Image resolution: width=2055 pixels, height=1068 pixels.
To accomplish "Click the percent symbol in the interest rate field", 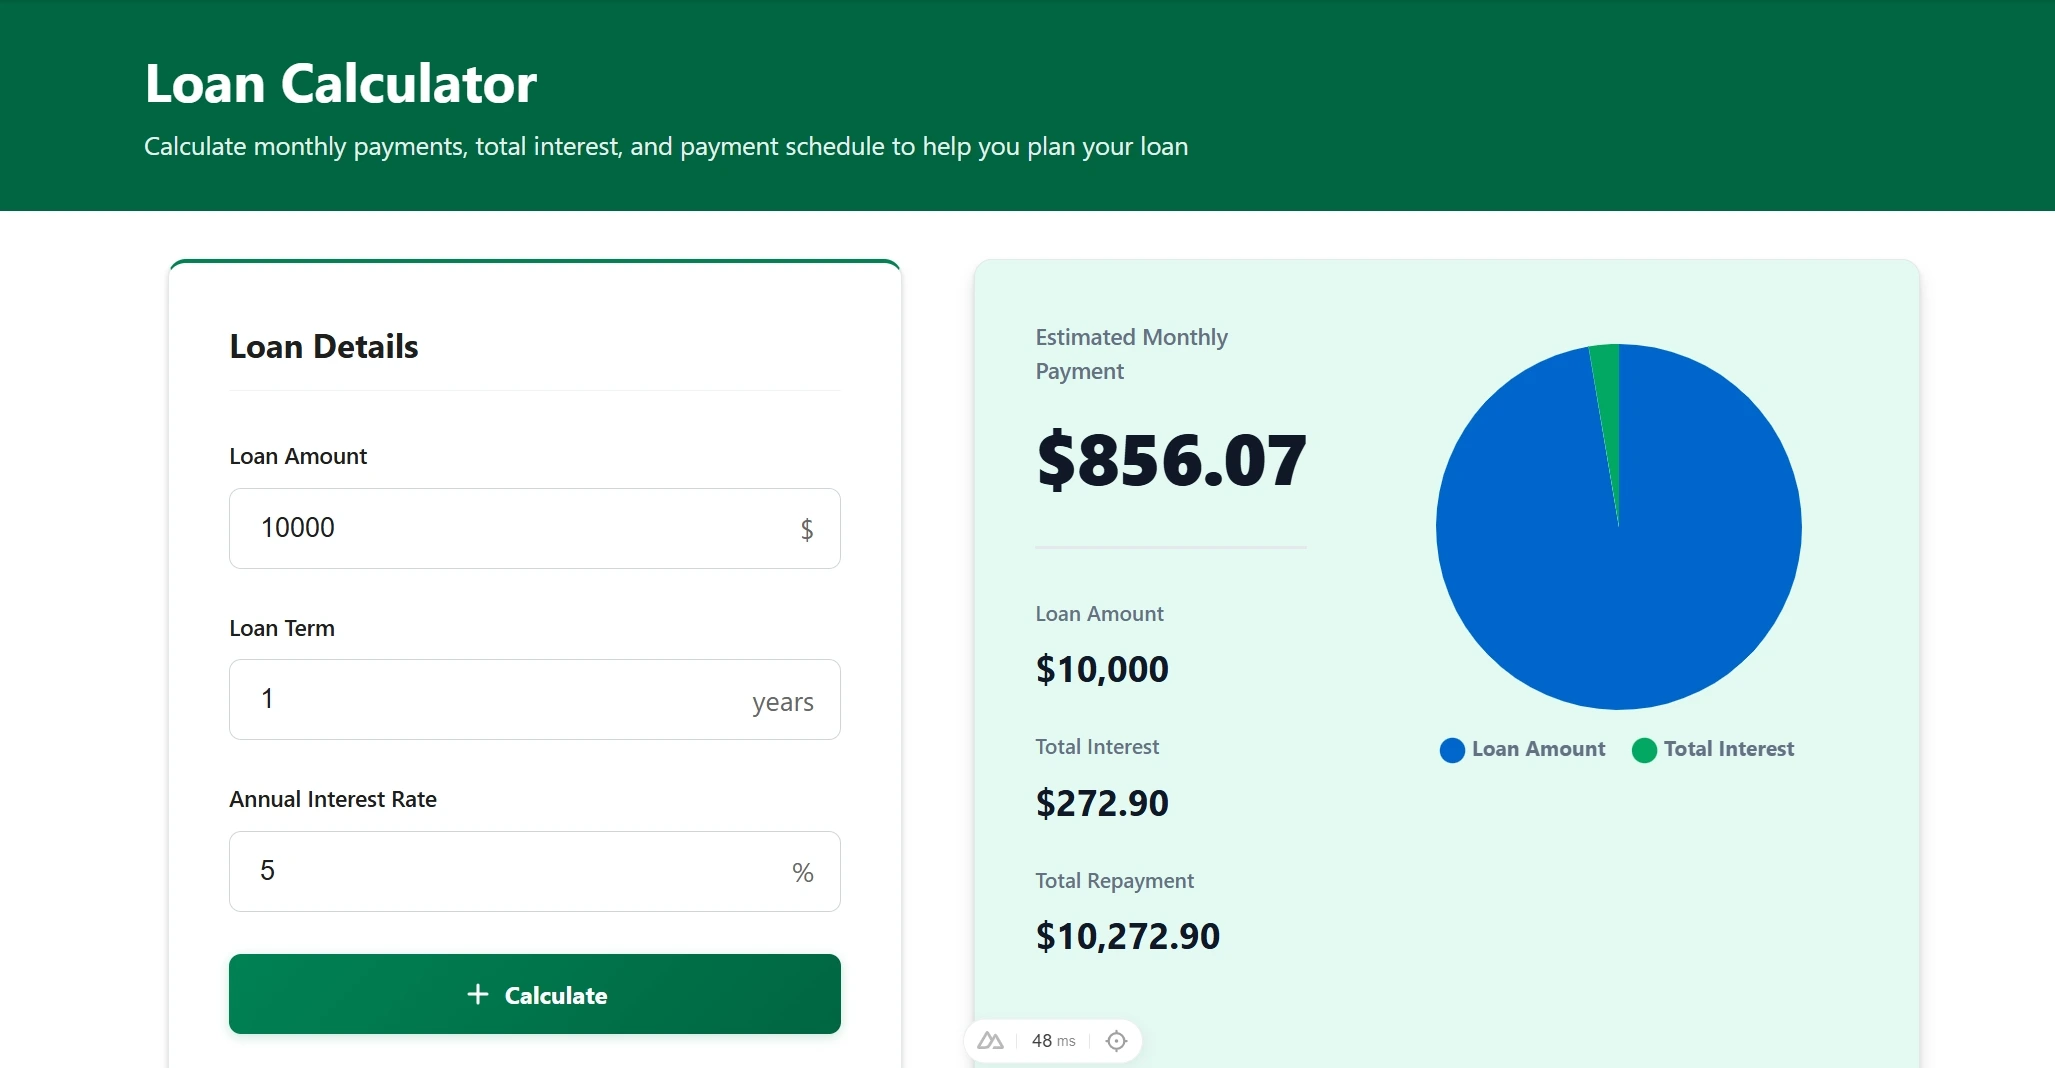I will point(802,871).
